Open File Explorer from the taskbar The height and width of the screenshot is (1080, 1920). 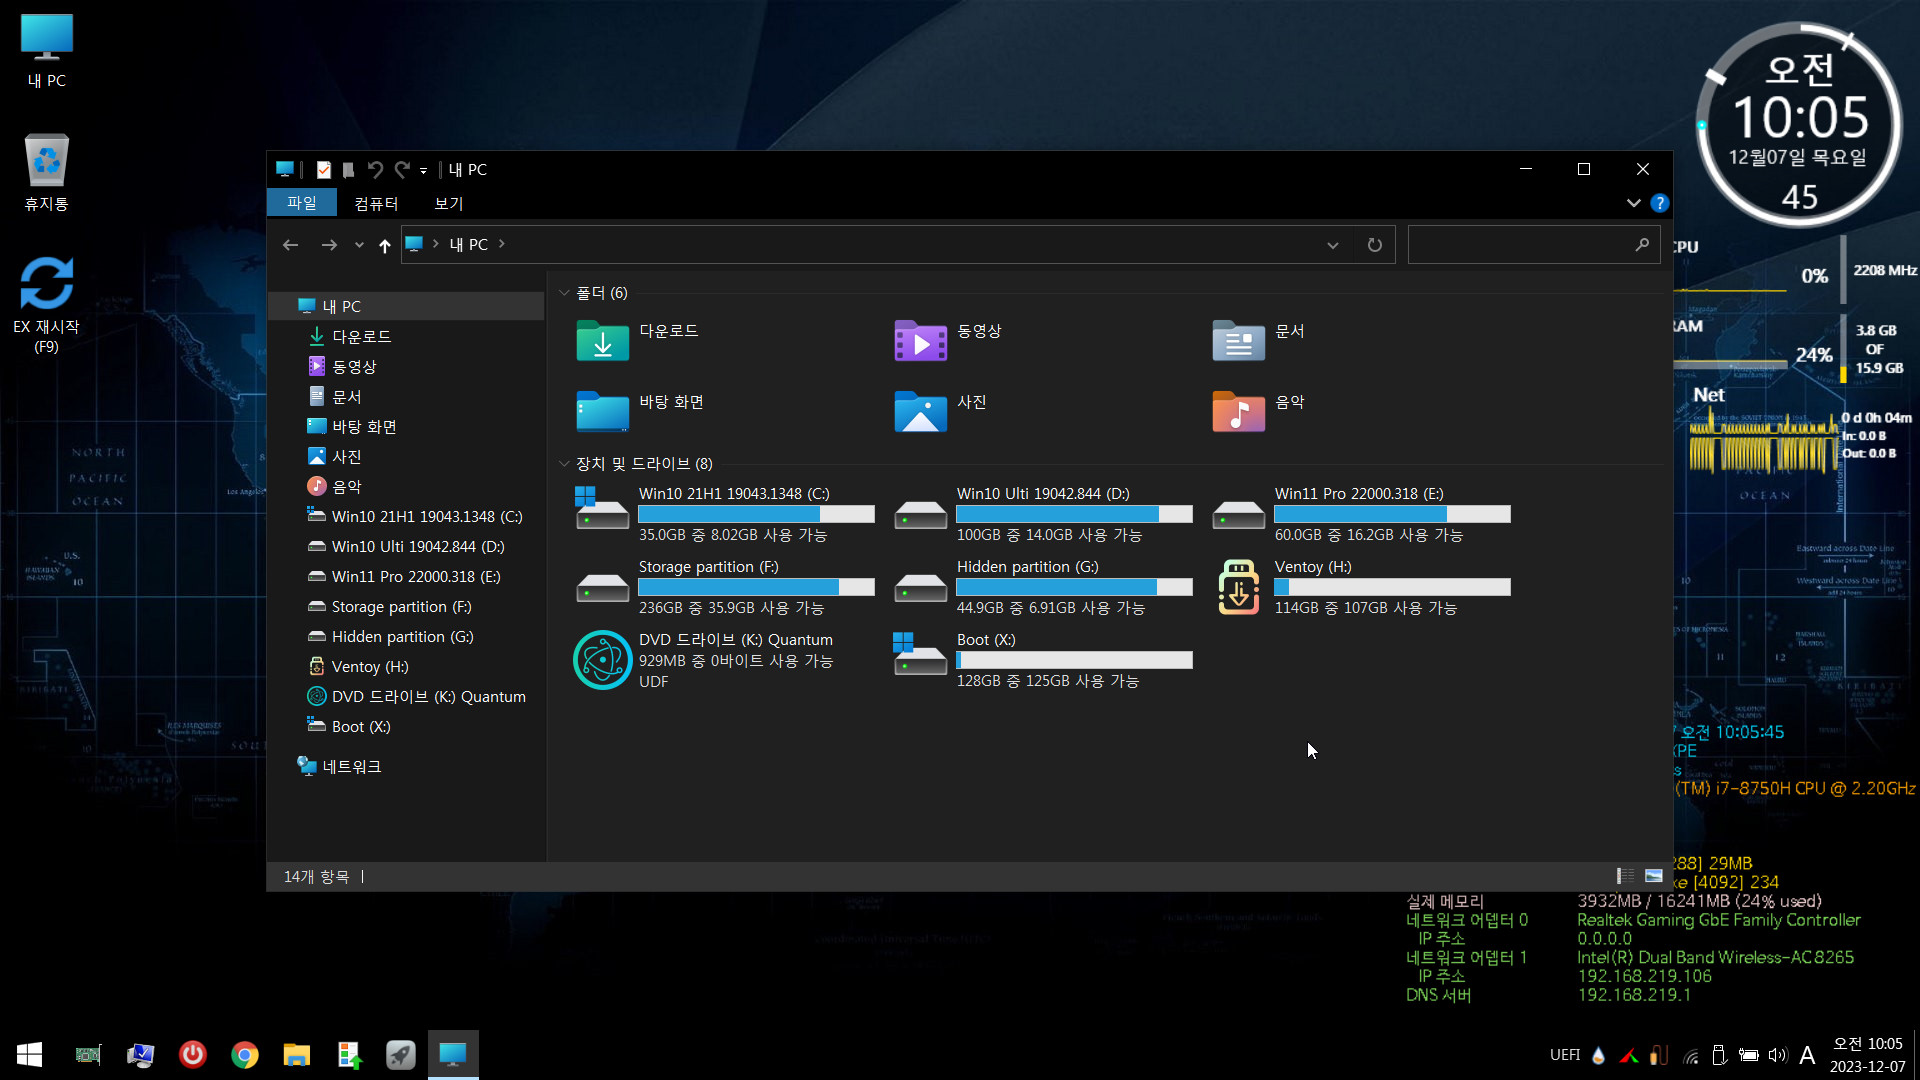click(x=297, y=1055)
